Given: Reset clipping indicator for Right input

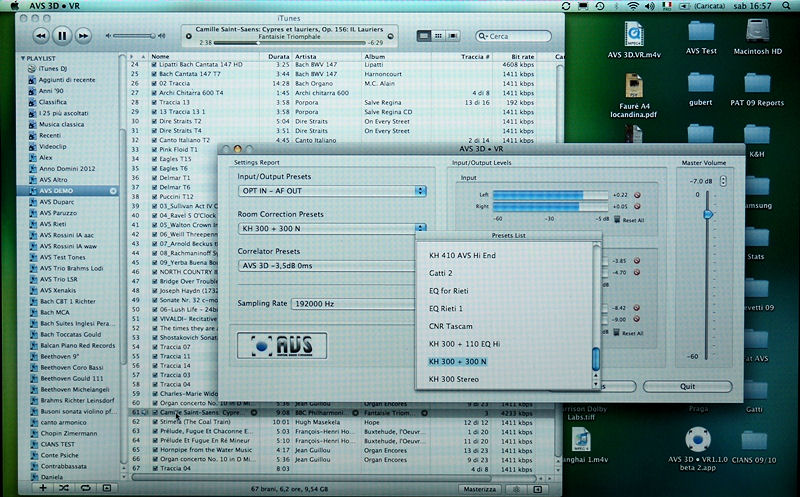Looking at the screenshot, I should click(x=637, y=207).
